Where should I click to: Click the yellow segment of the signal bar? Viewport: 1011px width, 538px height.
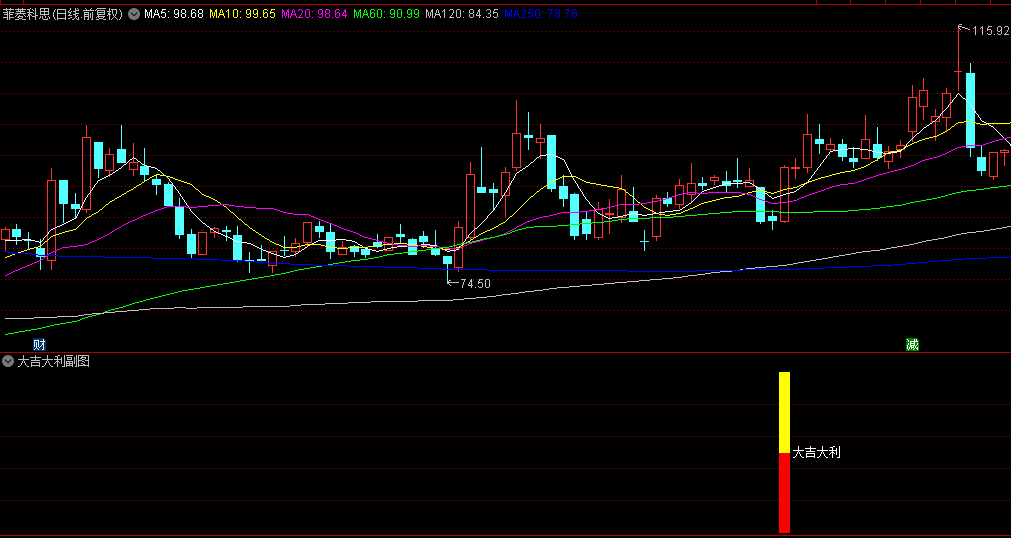(x=784, y=412)
